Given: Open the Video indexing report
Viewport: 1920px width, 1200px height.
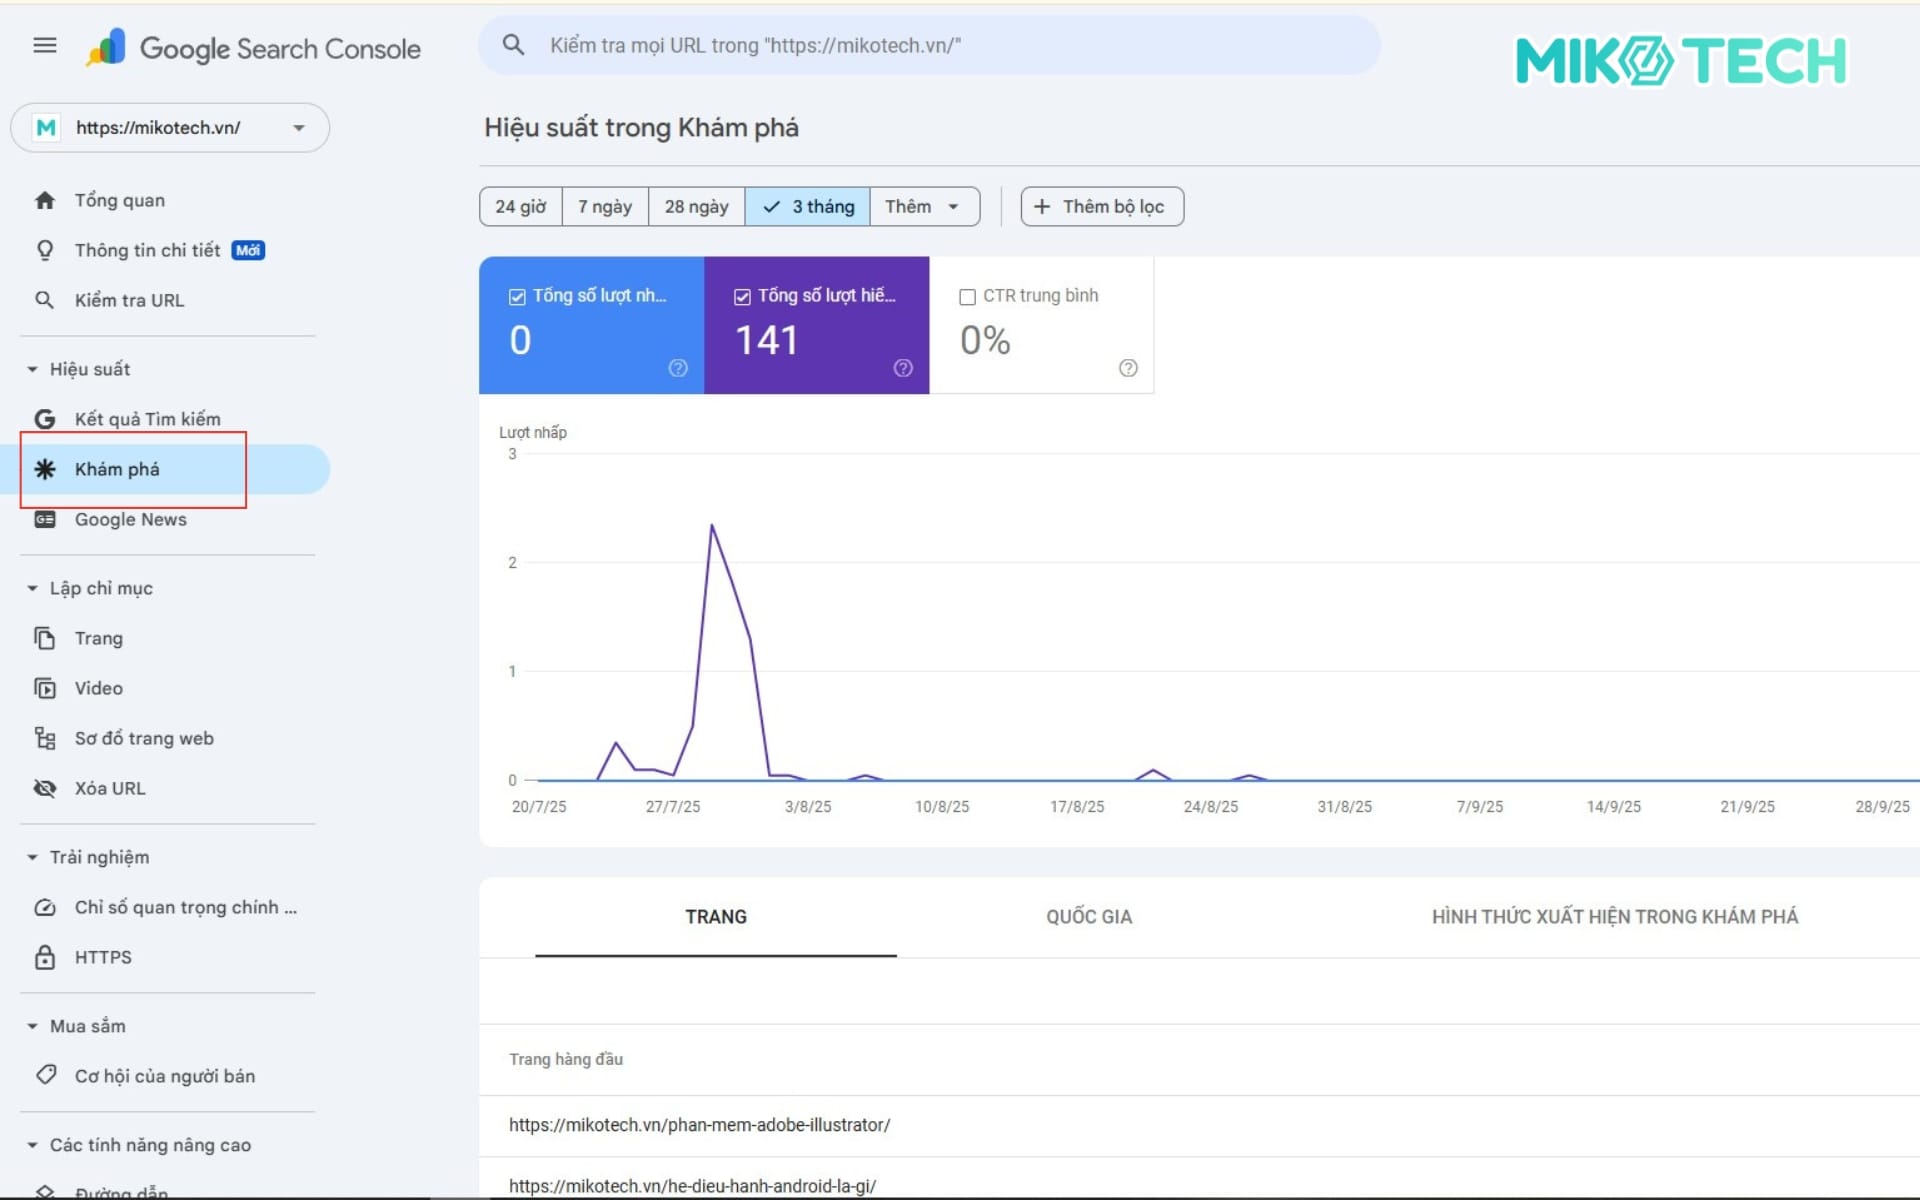Looking at the screenshot, I should 97,688.
